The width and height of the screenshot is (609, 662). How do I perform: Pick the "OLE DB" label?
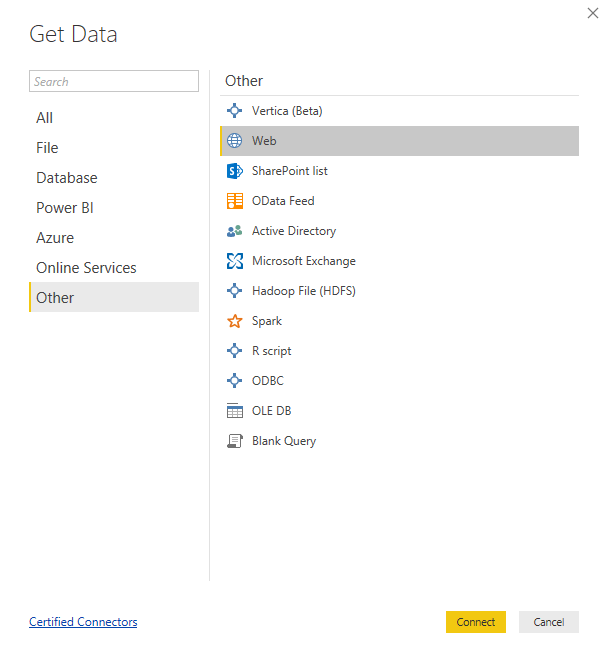point(272,411)
